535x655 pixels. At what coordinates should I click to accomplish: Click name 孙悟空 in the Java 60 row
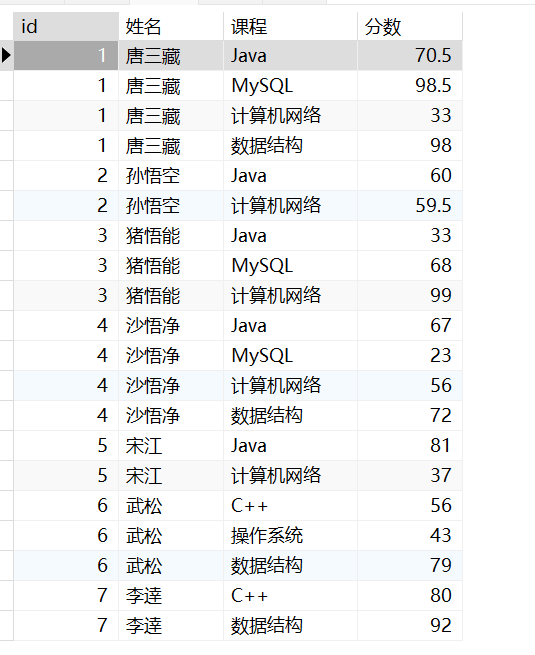point(171,175)
